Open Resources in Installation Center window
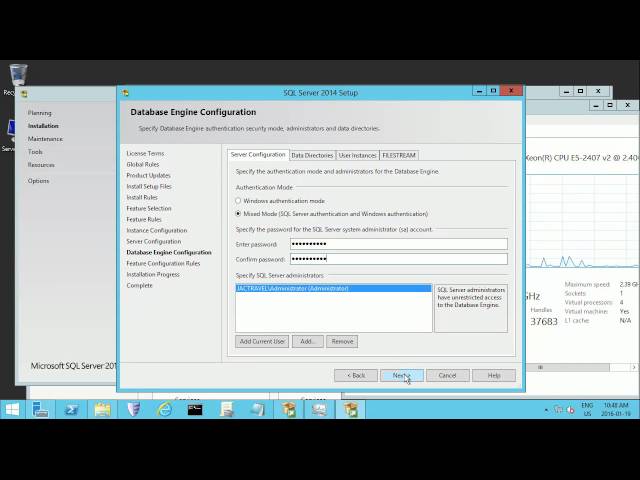Viewport: 640px width, 480px height. (x=41, y=165)
